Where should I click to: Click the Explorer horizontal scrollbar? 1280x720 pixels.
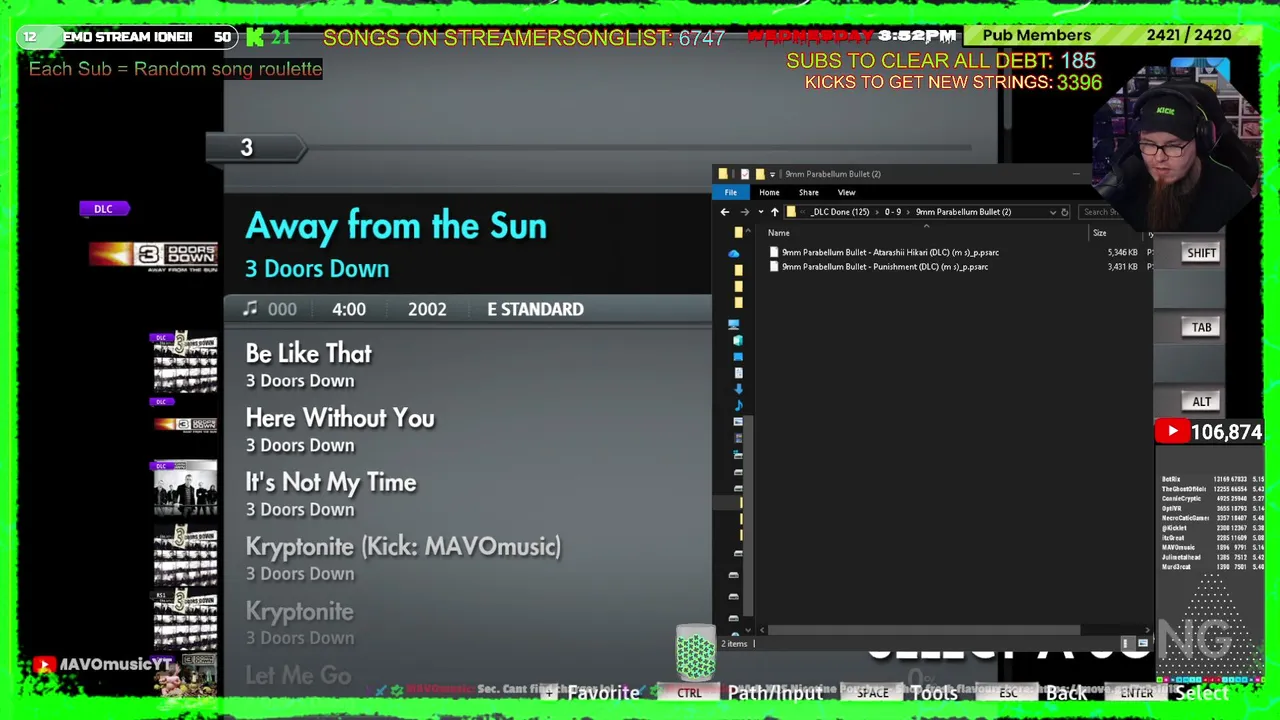[x=922, y=630]
